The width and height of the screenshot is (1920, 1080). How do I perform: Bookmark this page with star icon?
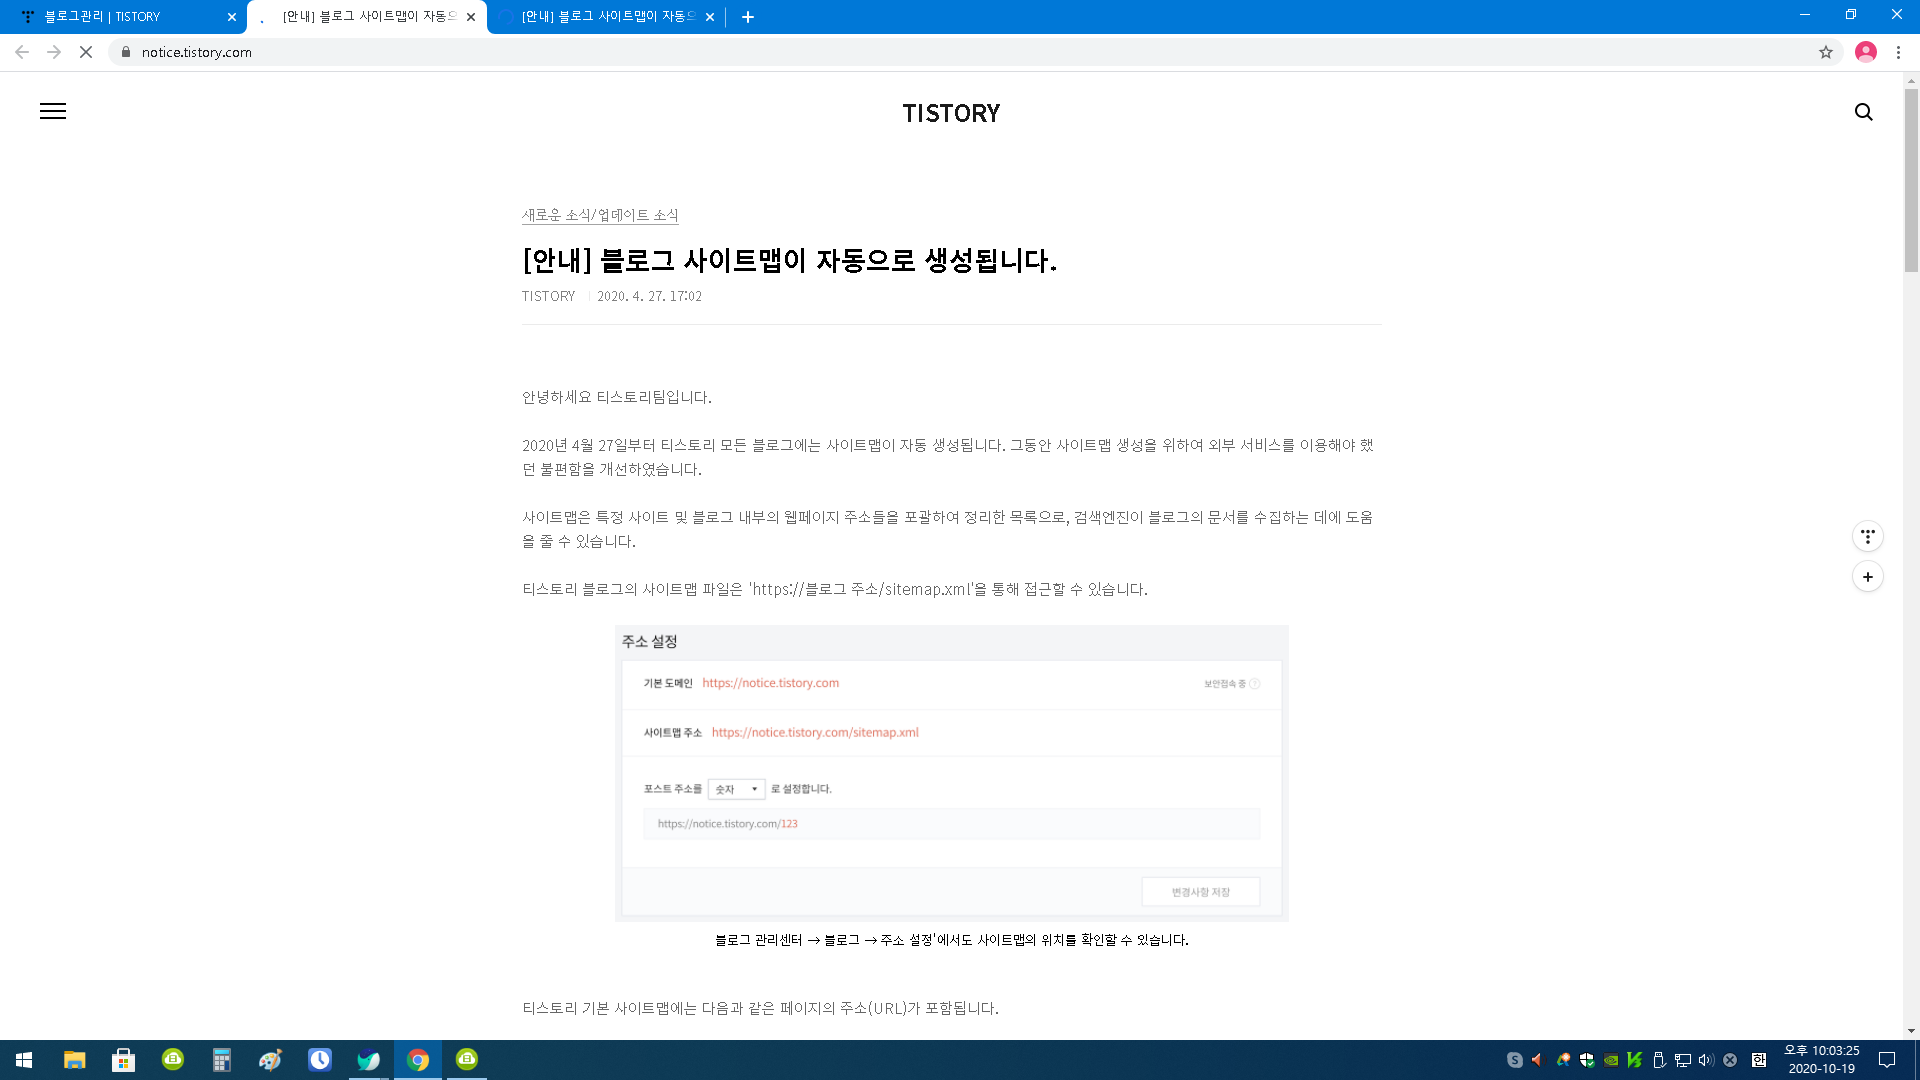[1825, 52]
